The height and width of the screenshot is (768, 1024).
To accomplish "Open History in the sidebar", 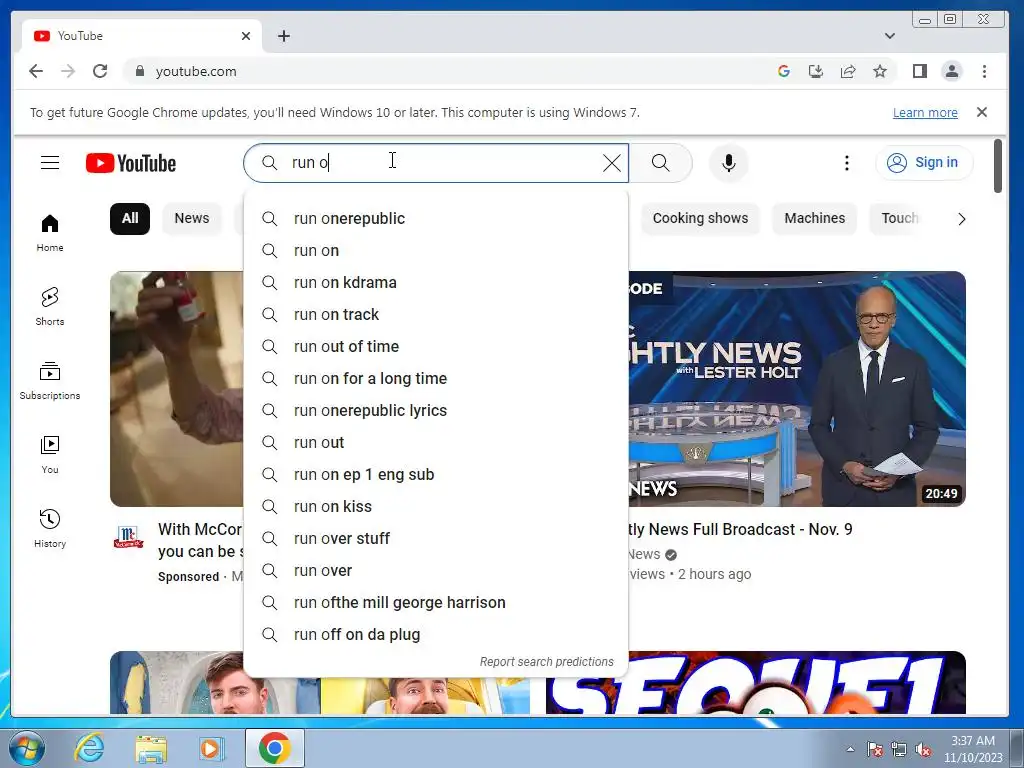I will point(50,529).
